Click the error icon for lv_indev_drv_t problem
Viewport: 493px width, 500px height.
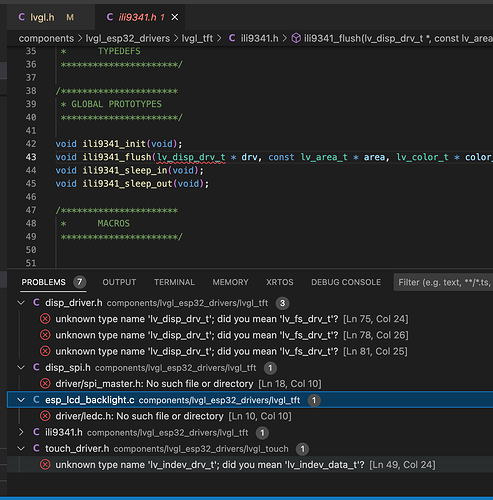click(45, 464)
